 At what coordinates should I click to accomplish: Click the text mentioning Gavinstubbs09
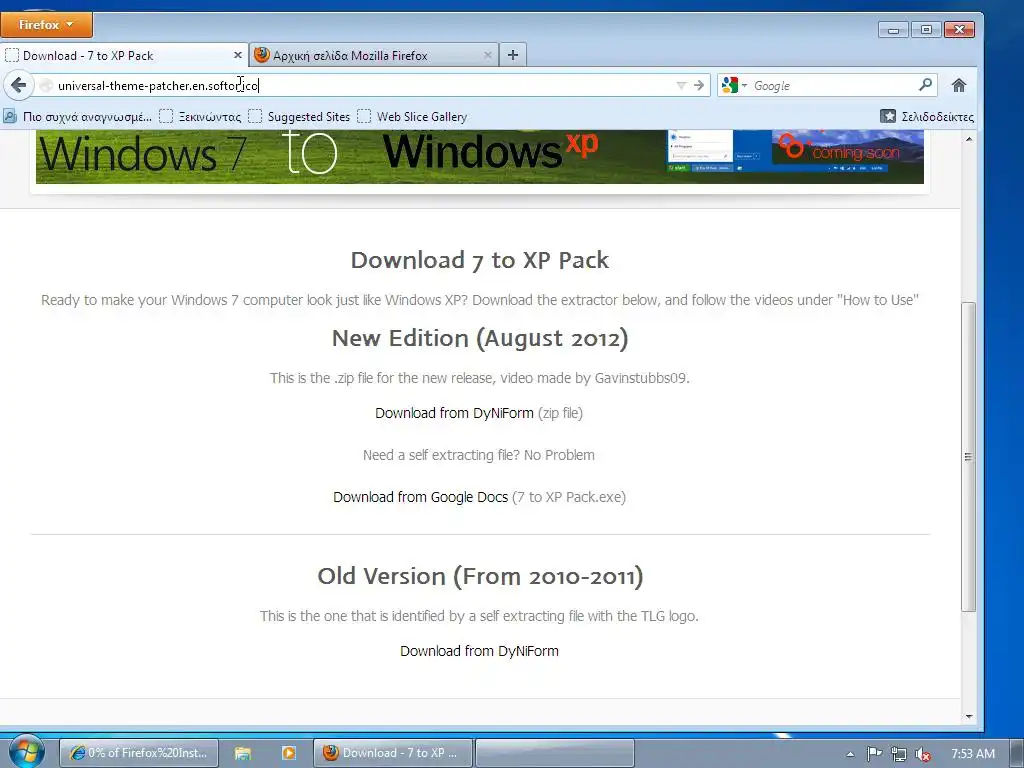[x=479, y=378]
